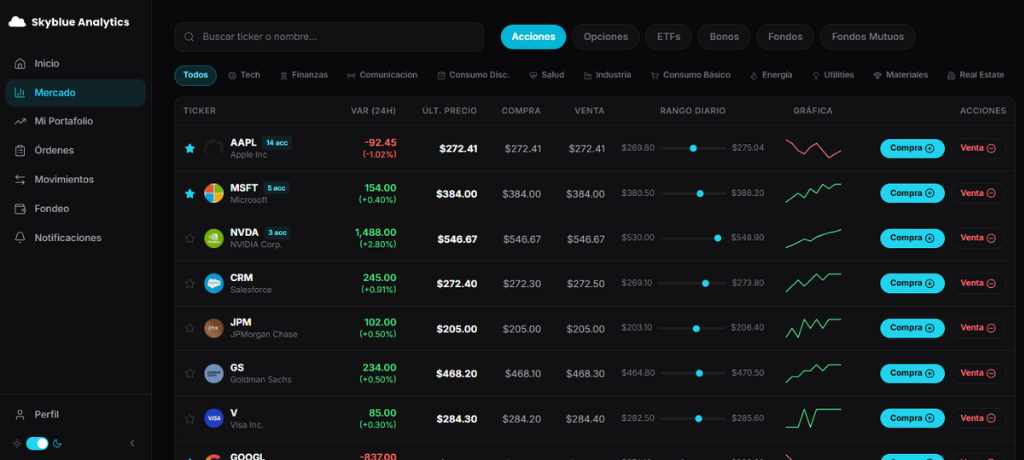Filter by Consumo Básico sector

[690, 75]
